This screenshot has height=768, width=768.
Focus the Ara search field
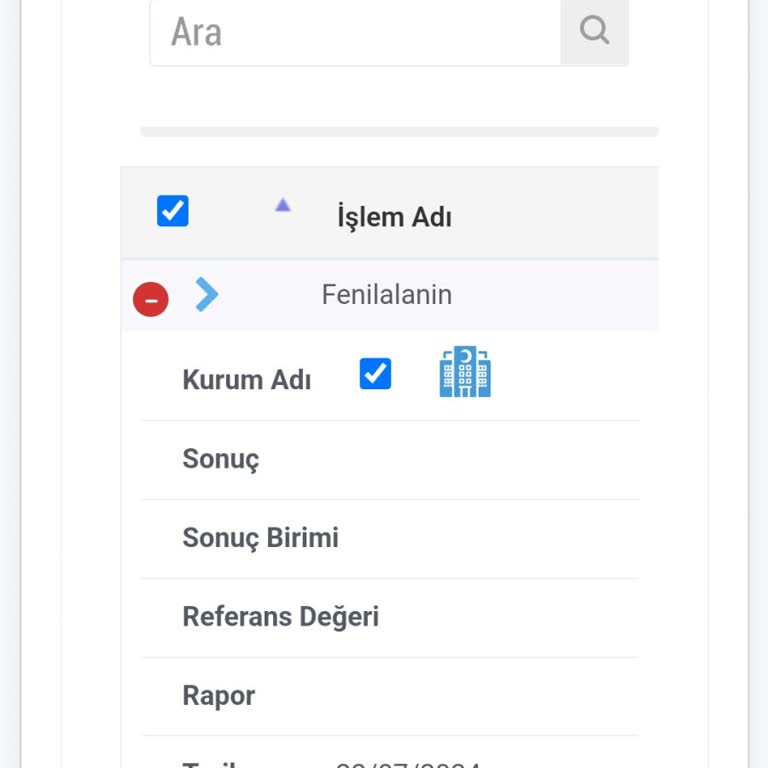(x=356, y=31)
